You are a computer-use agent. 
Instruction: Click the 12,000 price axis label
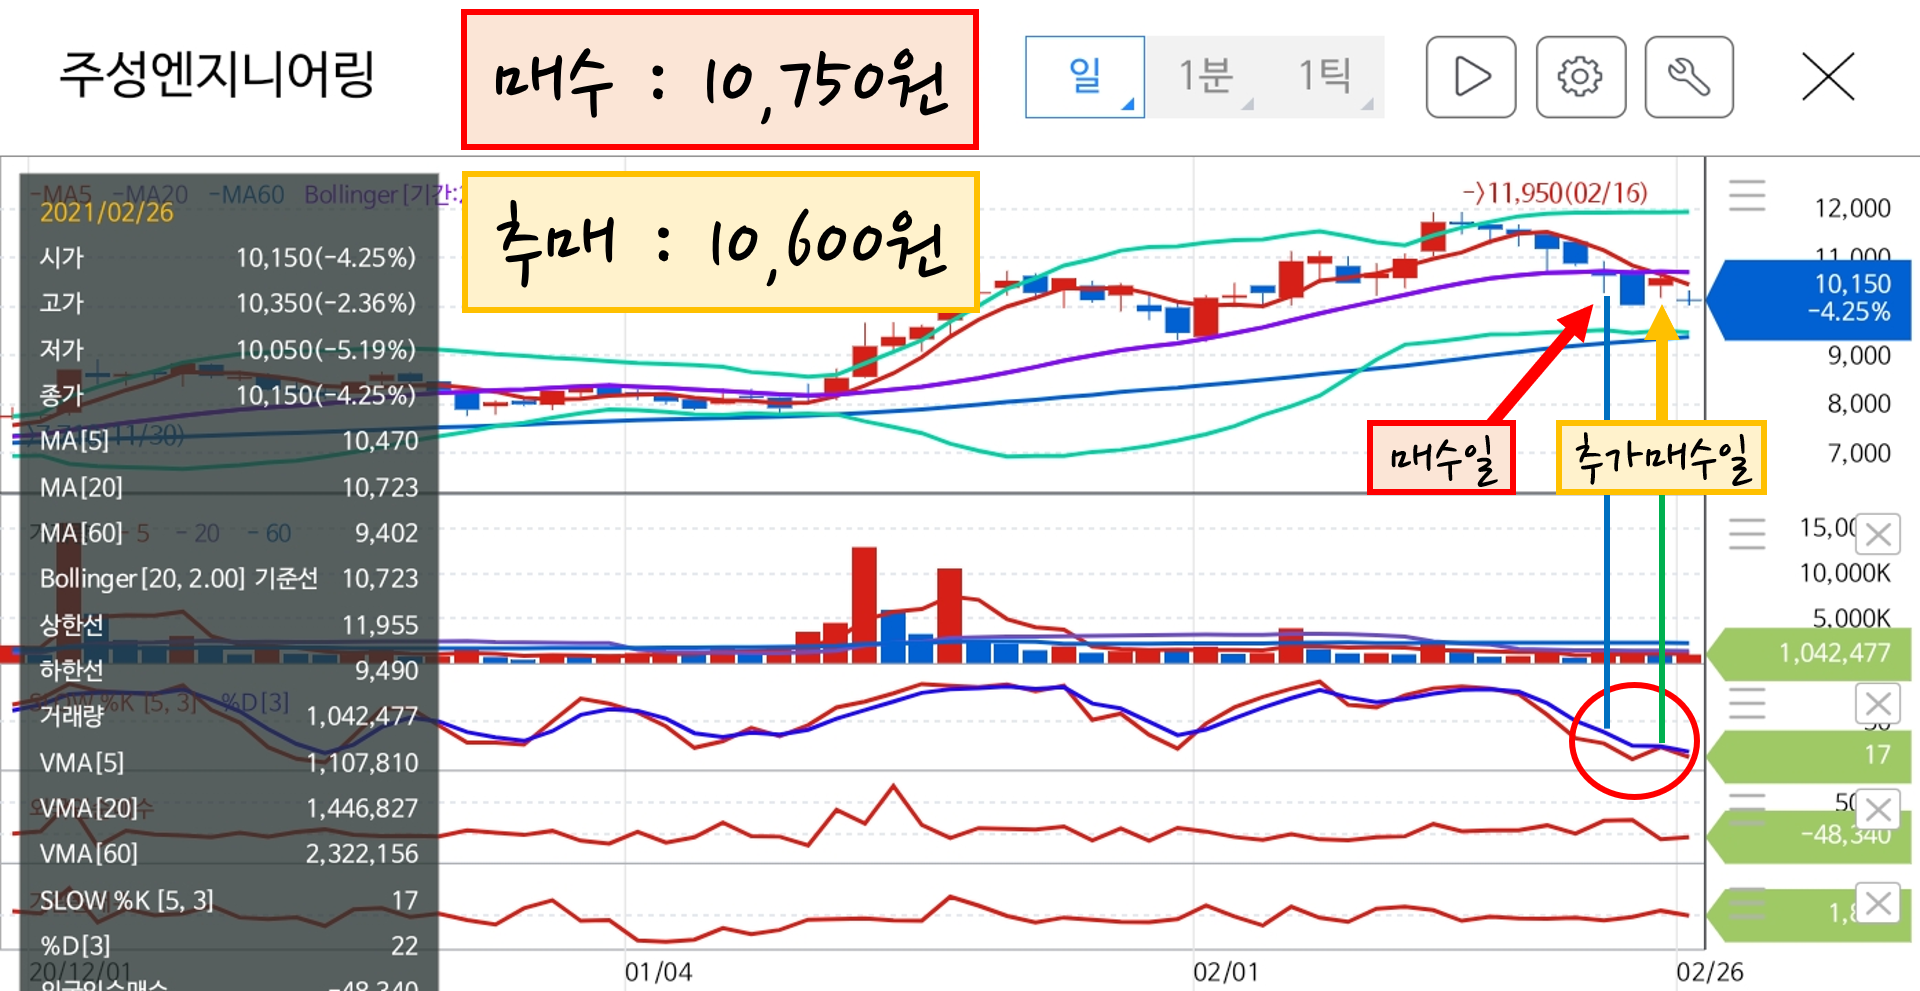point(1852,208)
